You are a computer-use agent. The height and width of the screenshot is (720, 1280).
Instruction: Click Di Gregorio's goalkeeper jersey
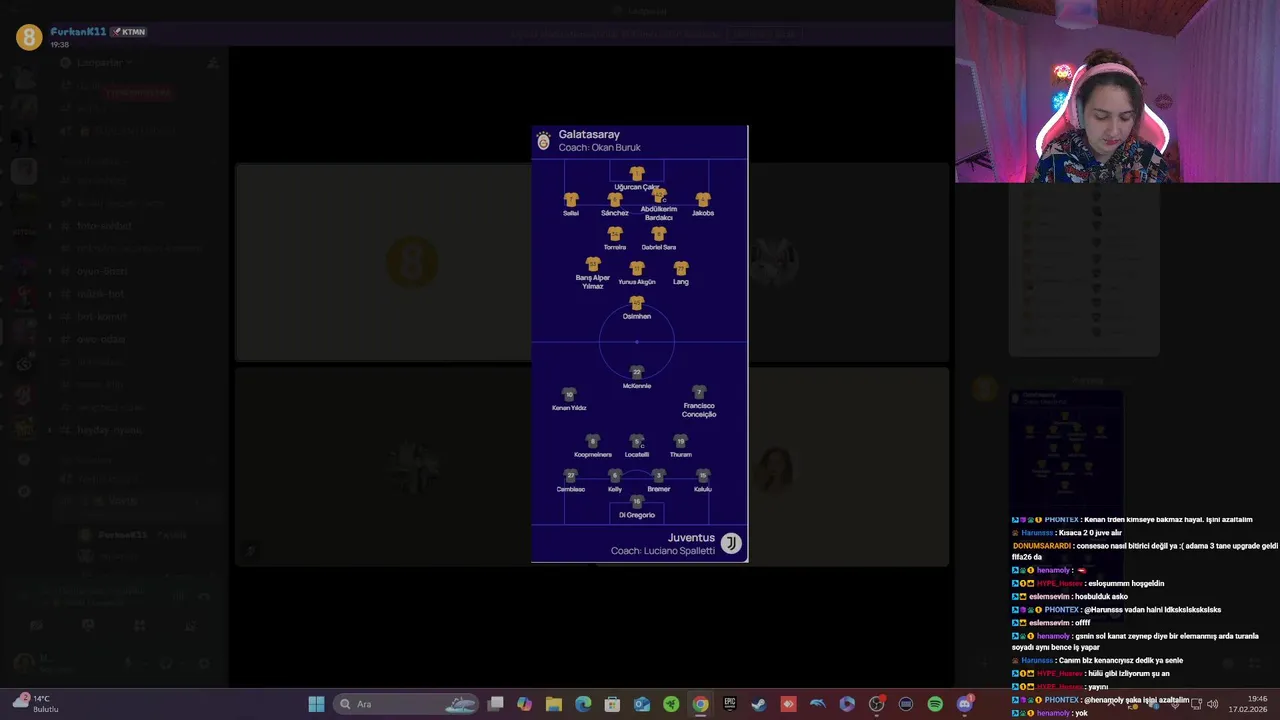[x=637, y=502]
